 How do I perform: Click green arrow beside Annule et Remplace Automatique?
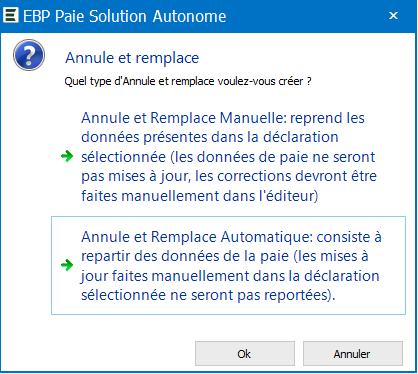click(x=67, y=265)
